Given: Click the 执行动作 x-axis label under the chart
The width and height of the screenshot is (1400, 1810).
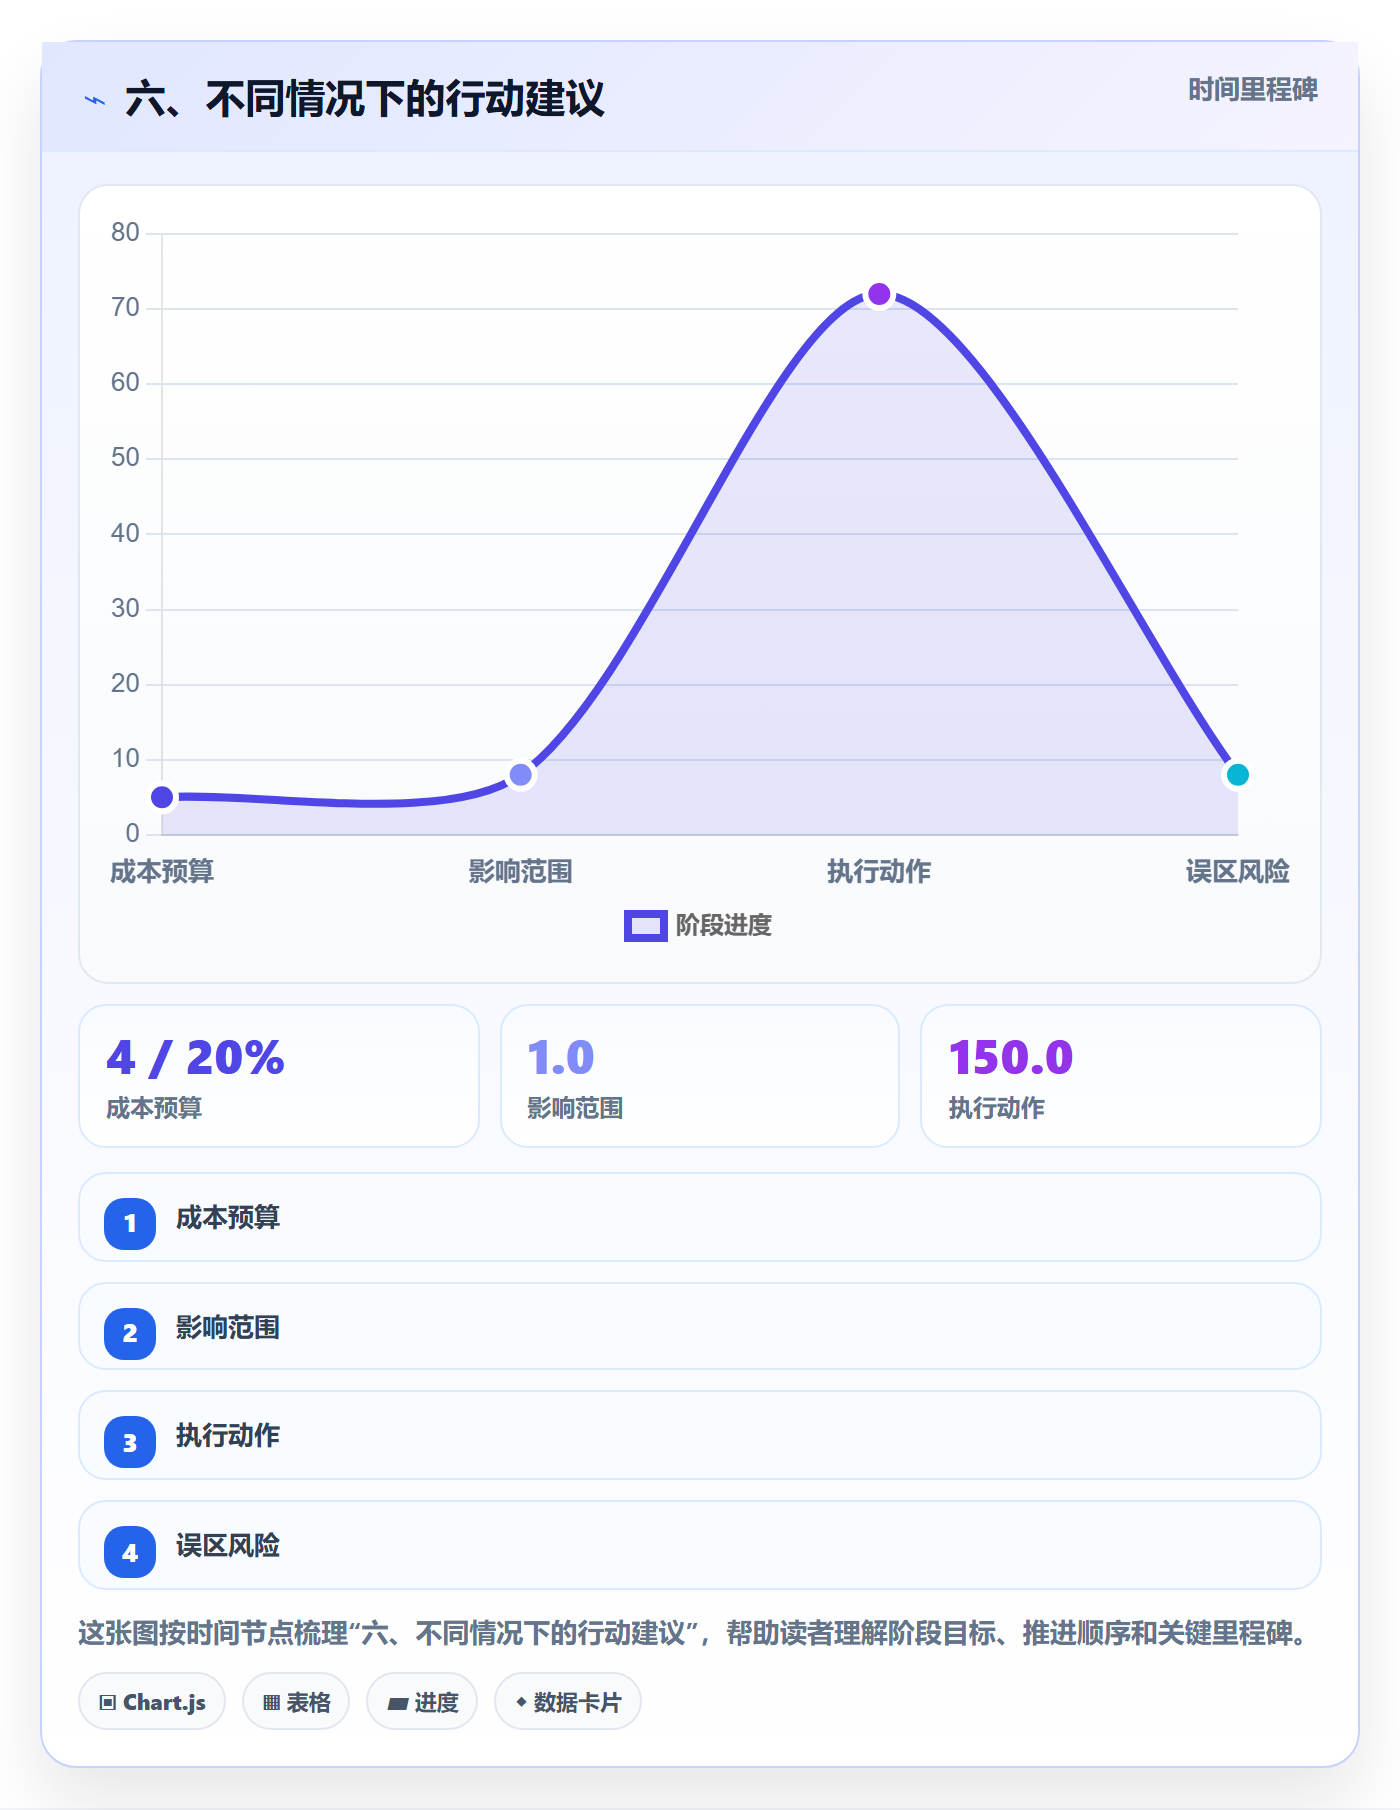Looking at the screenshot, I should click(x=879, y=872).
